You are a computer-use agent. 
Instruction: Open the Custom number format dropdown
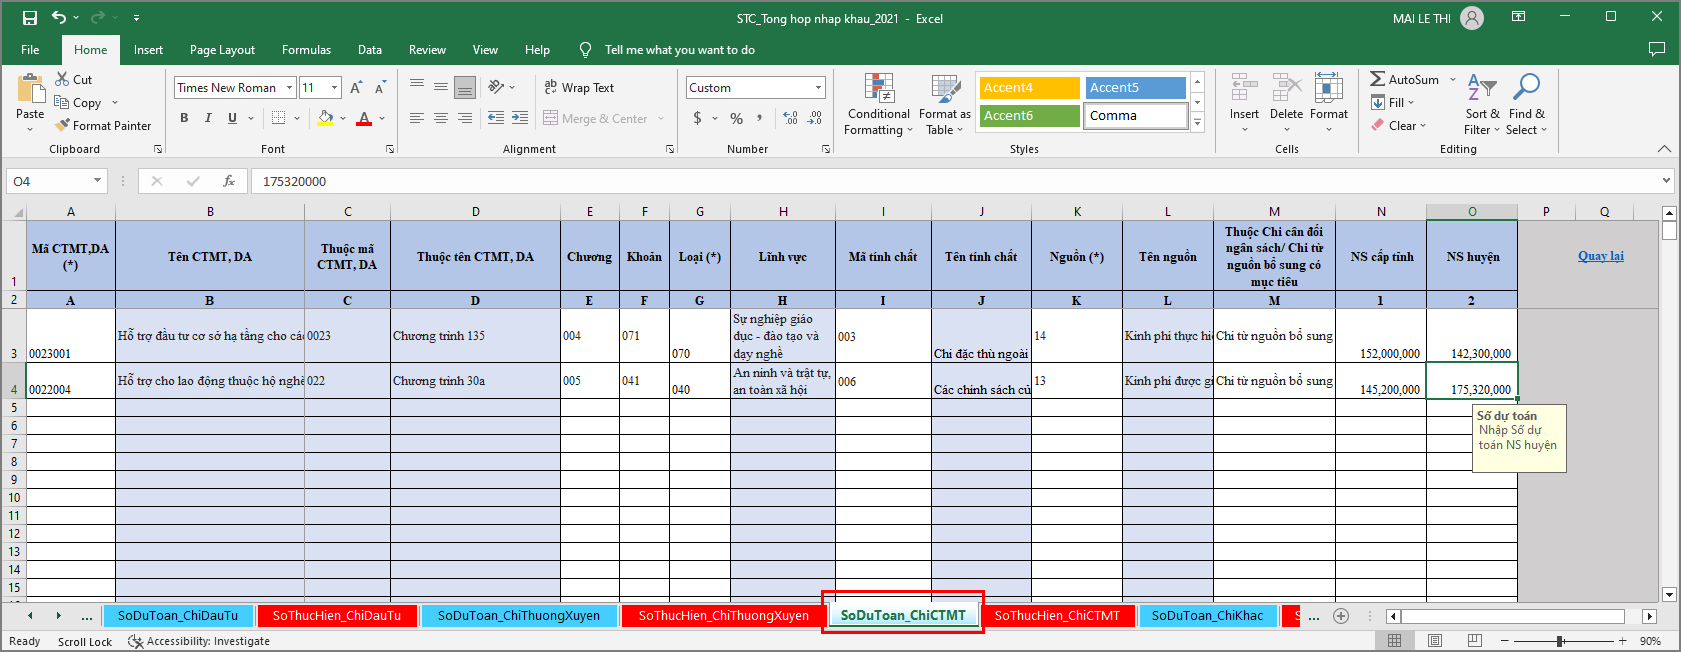[x=818, y=88]
